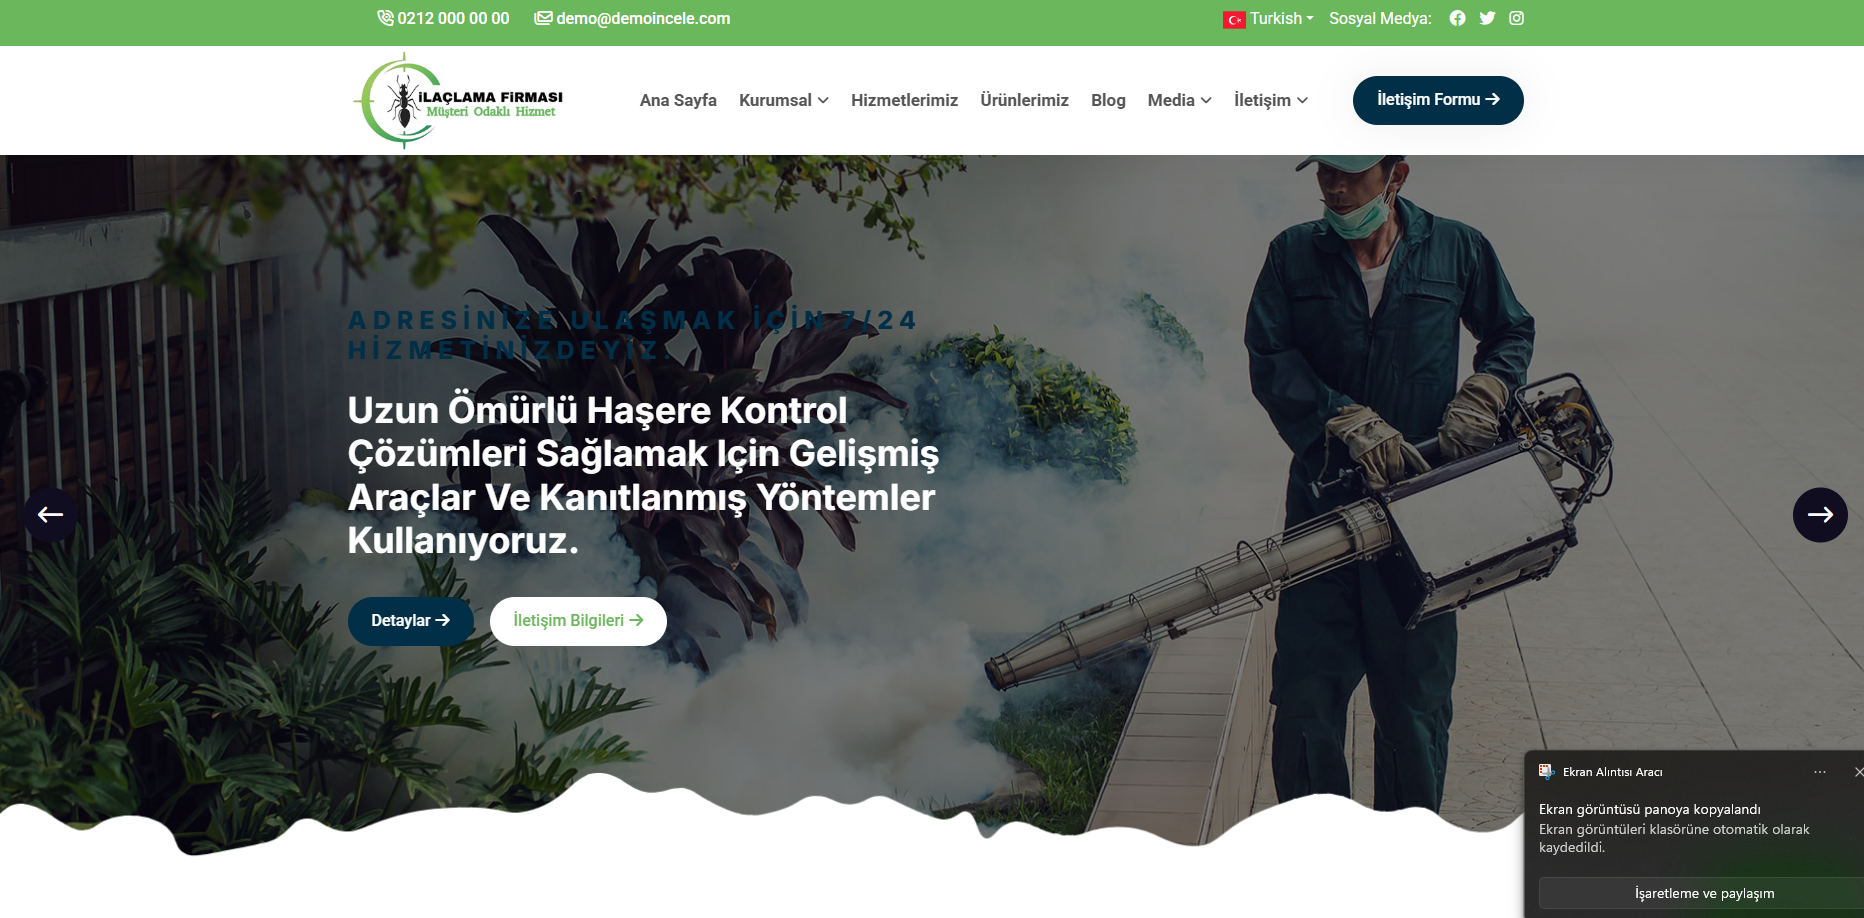Go back a slide using the left arrow

[x=50, y=514]
